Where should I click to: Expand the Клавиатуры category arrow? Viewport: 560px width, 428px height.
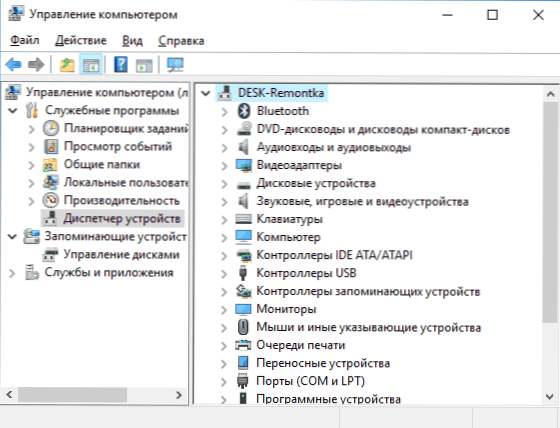[224, 220]
